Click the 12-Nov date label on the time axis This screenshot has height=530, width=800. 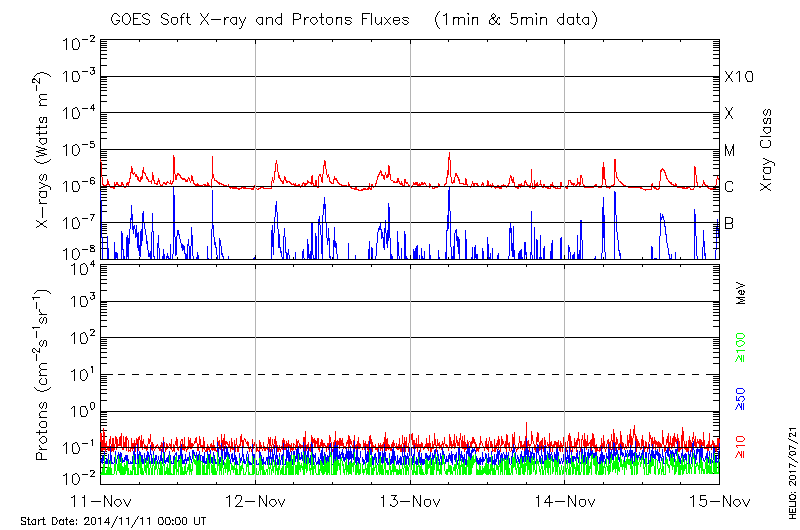(x=256, y=502)
